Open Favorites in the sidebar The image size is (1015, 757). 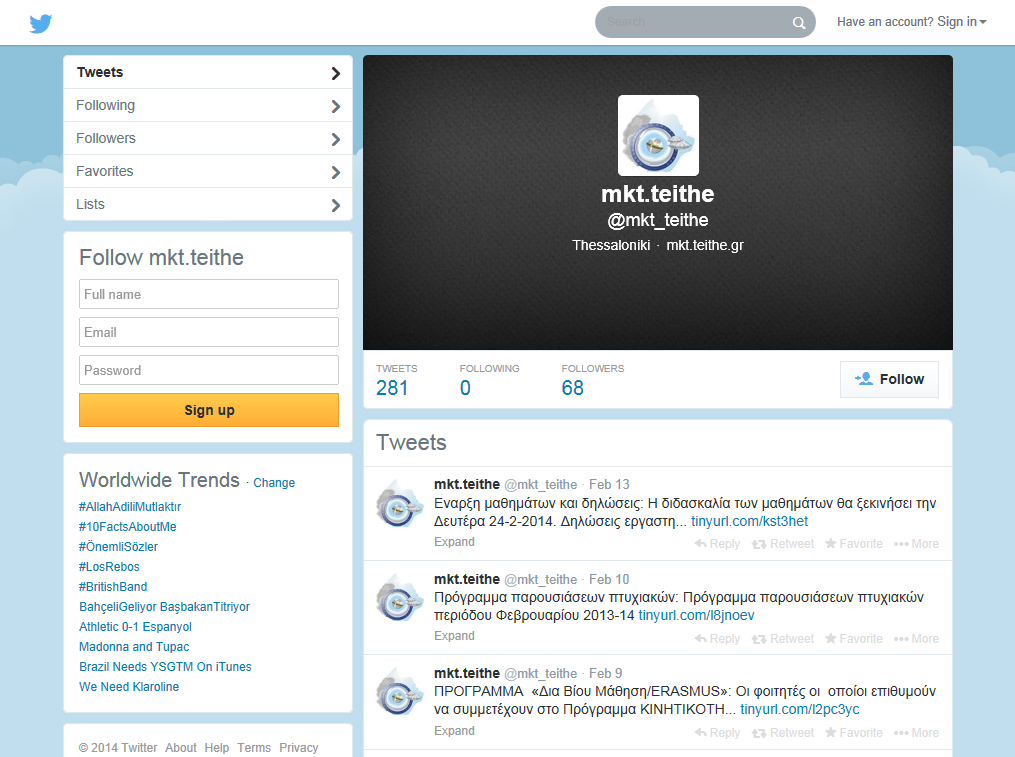coord(208,172)
